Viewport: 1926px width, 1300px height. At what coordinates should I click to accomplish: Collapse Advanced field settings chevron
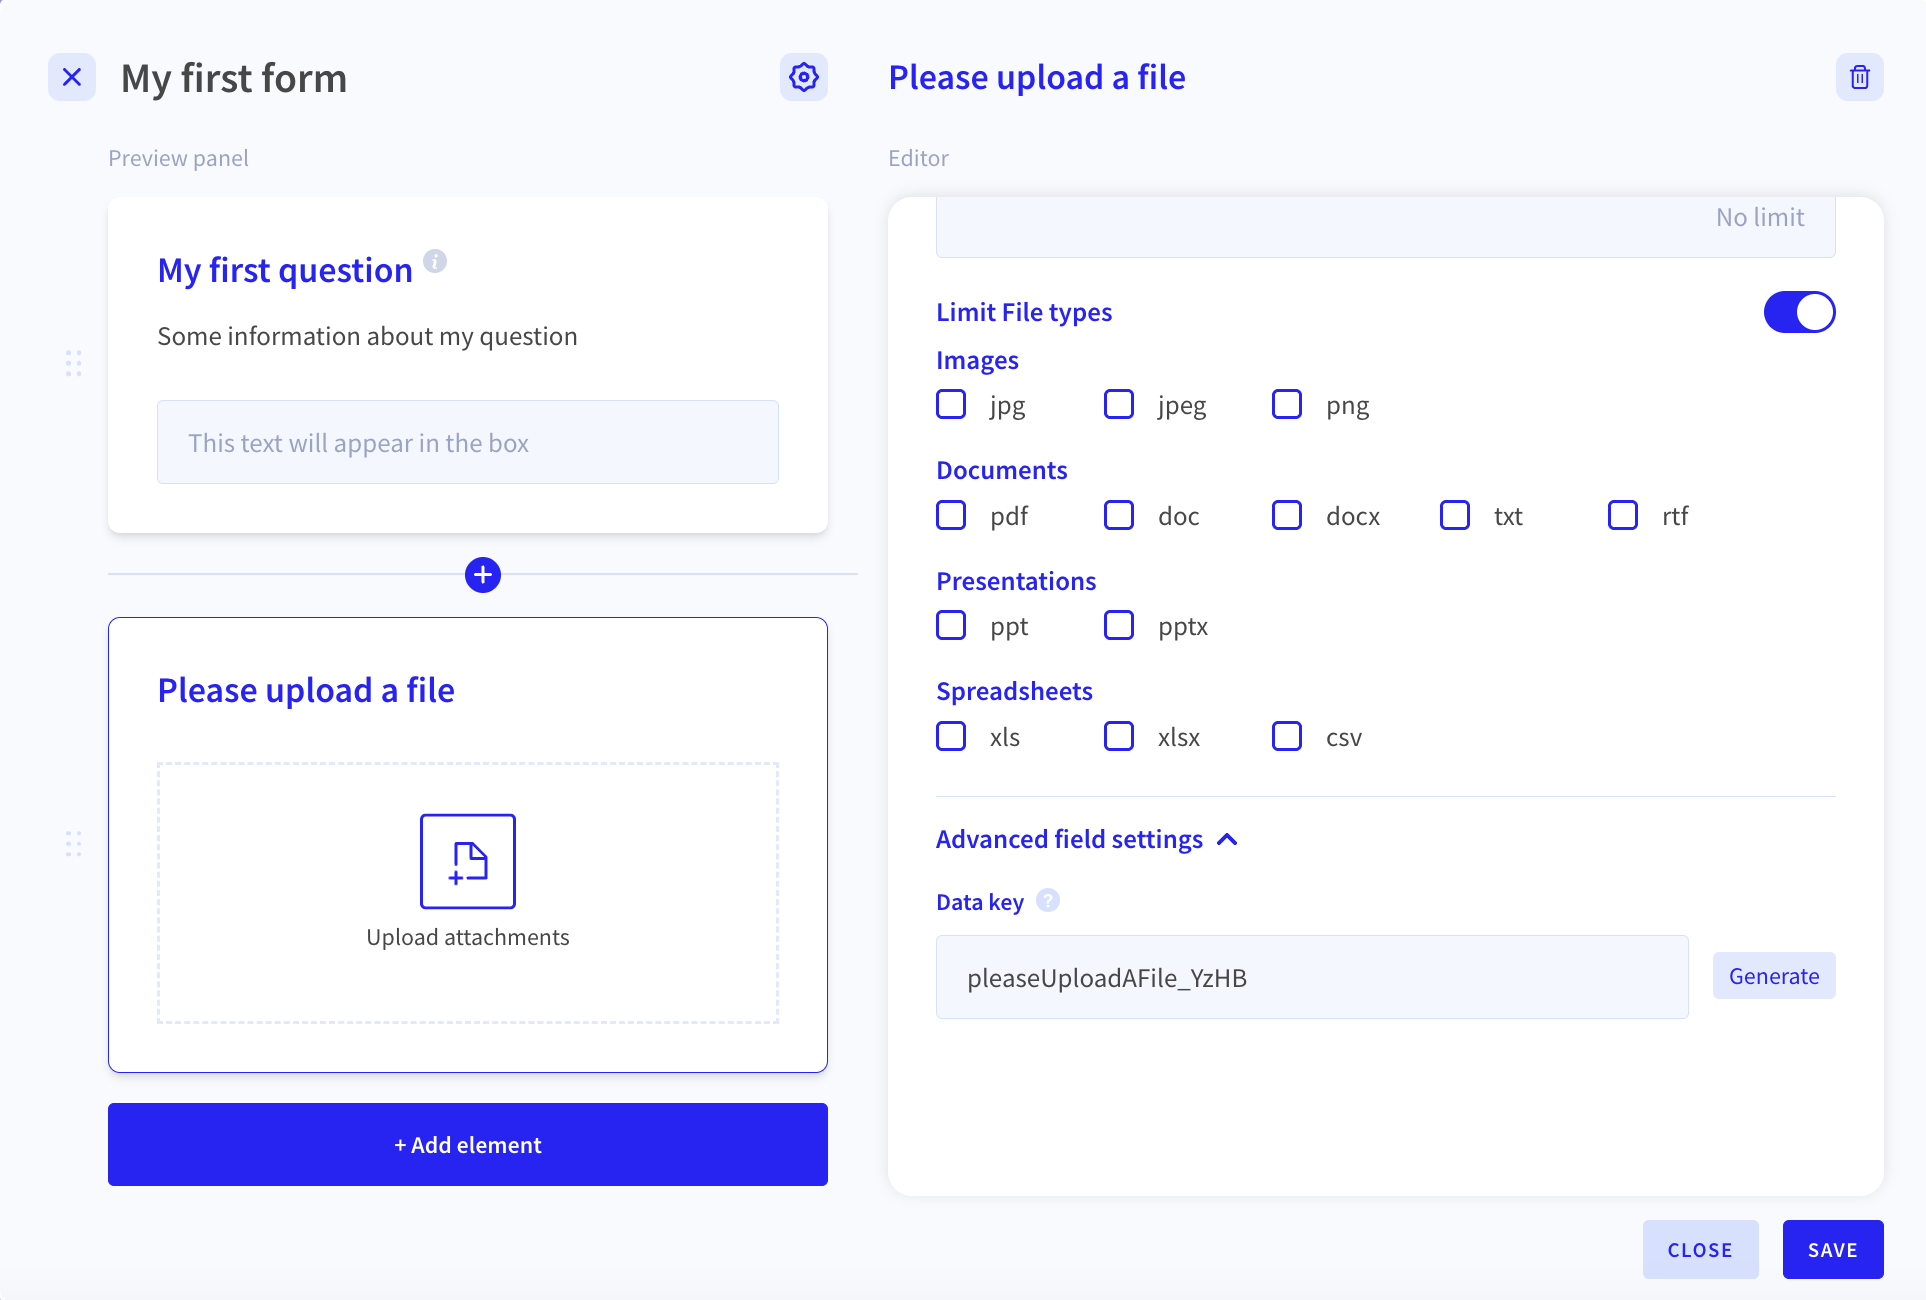[1228, 840]
